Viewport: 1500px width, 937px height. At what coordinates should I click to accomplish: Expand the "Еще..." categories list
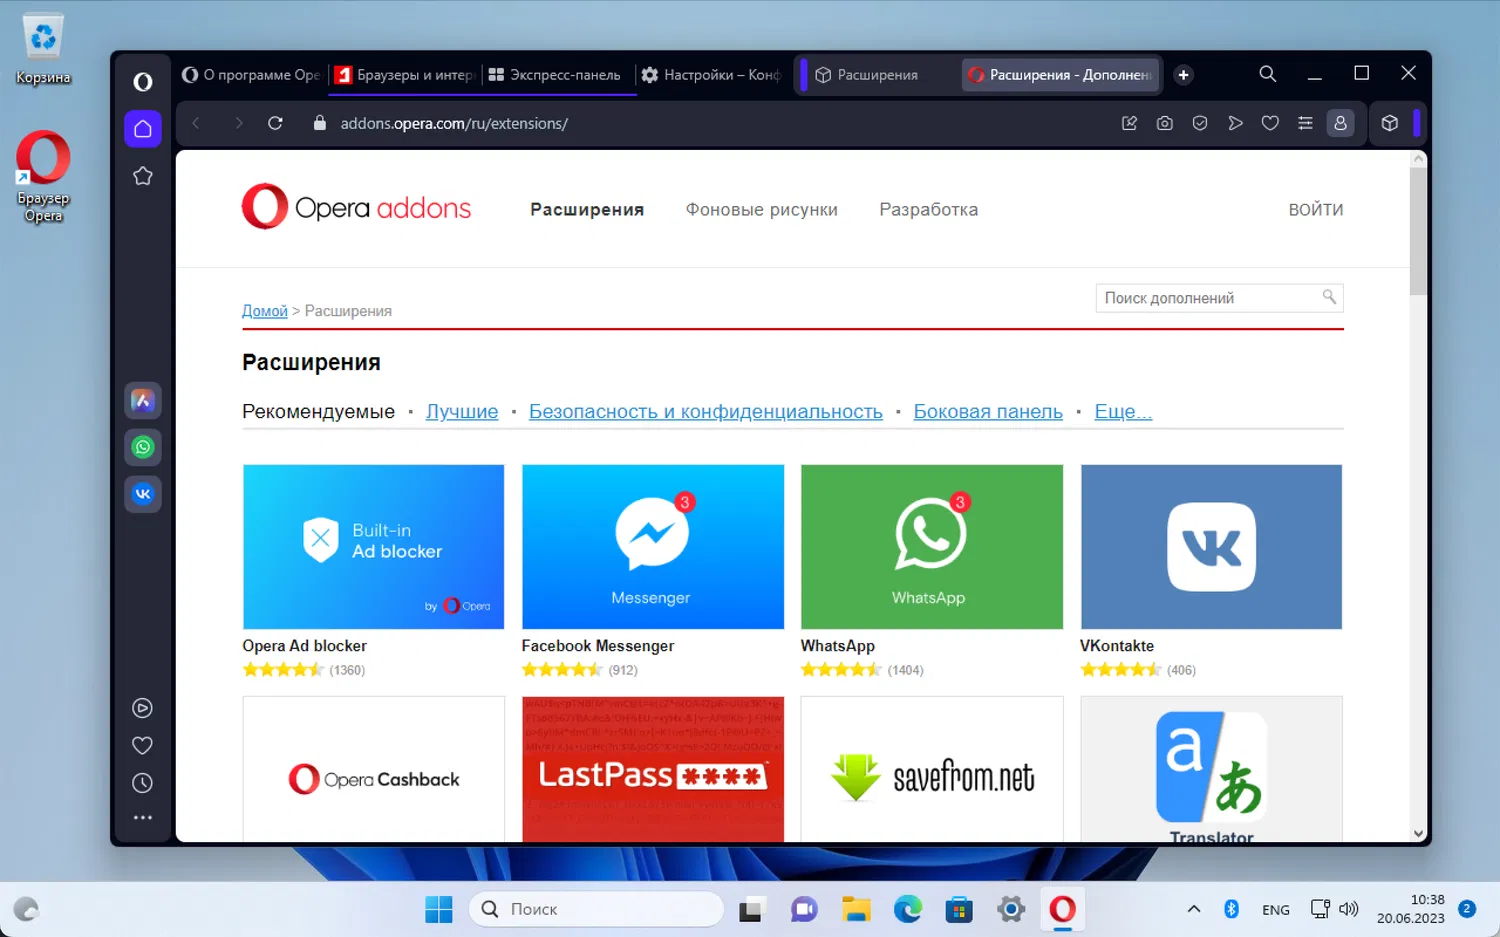pos(1123,411)
